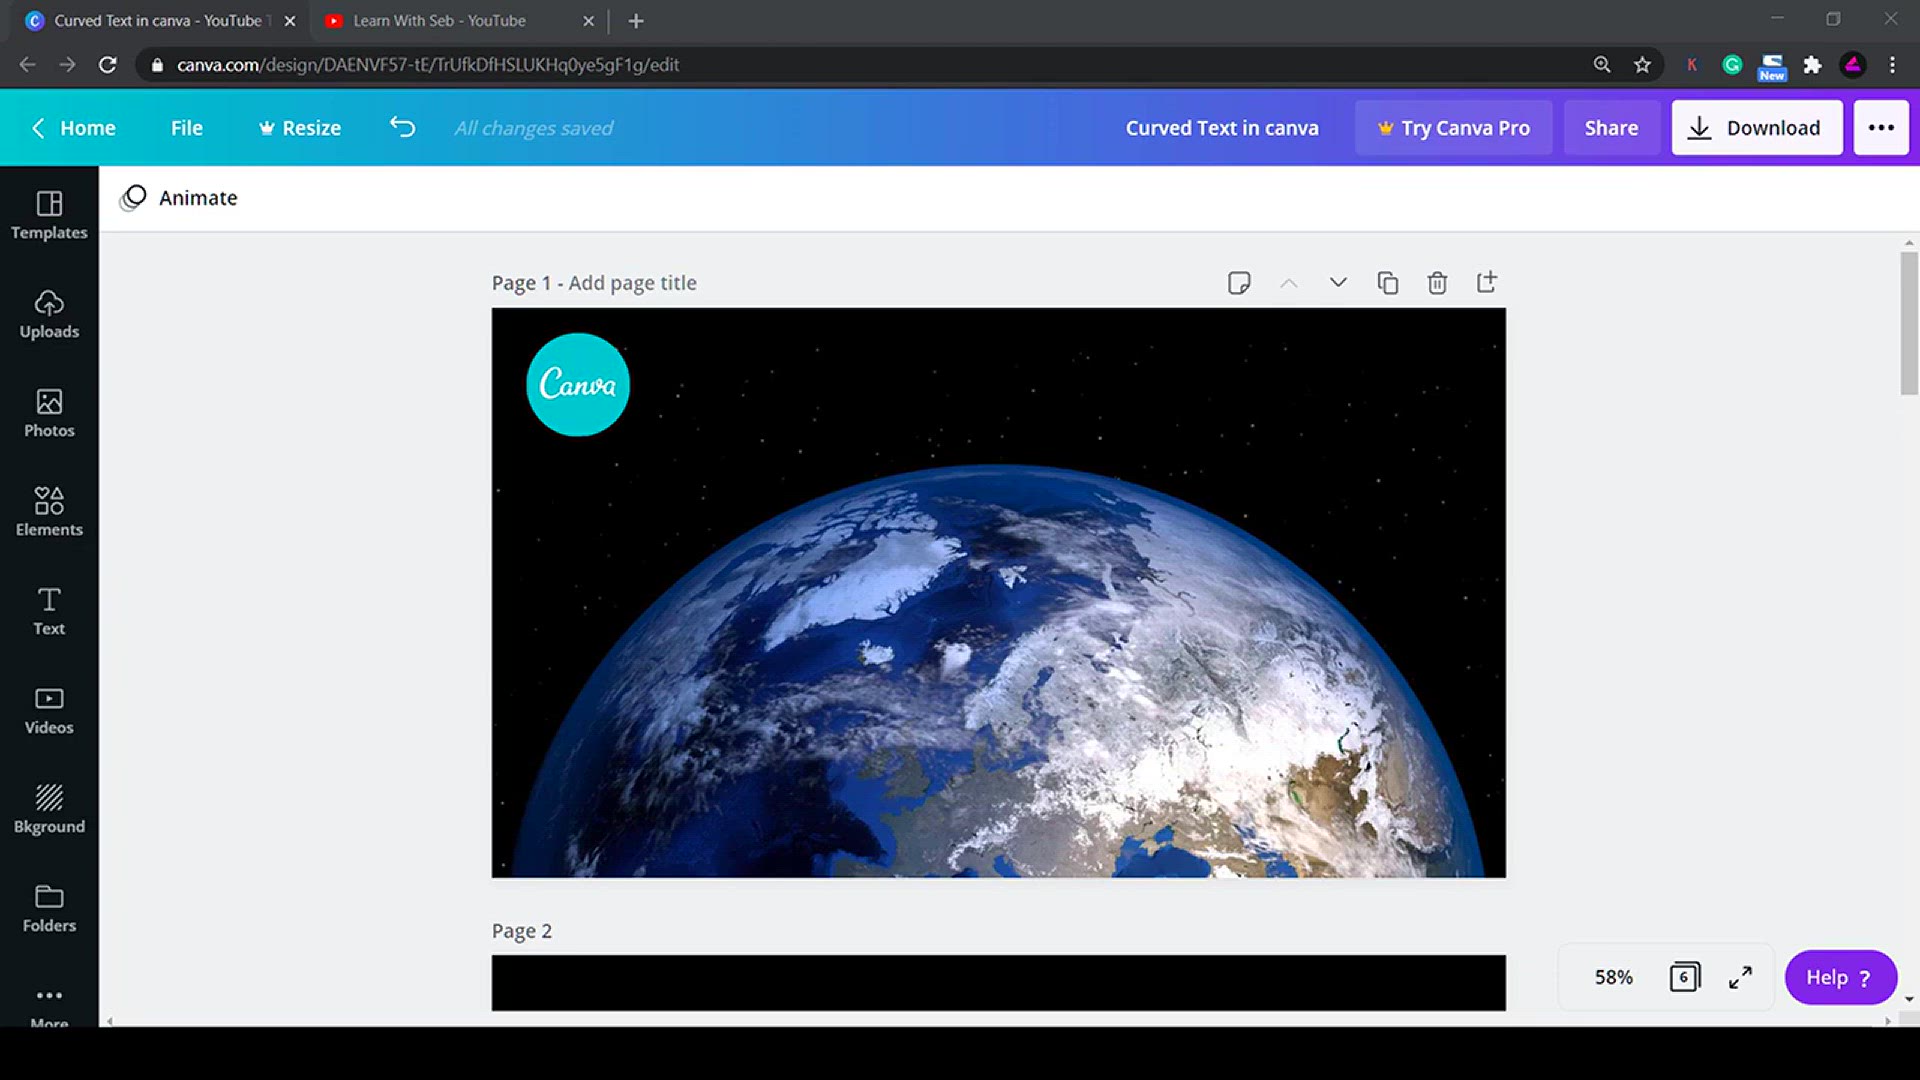
Task: Open browser zoom magnifier icon
Action: coord(1602,64)
